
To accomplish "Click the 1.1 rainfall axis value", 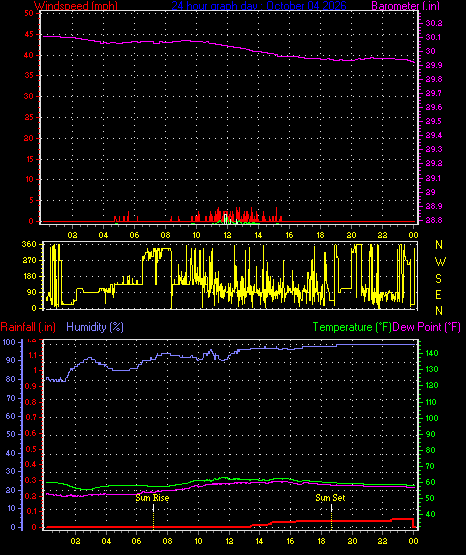I will pos(32,355).
